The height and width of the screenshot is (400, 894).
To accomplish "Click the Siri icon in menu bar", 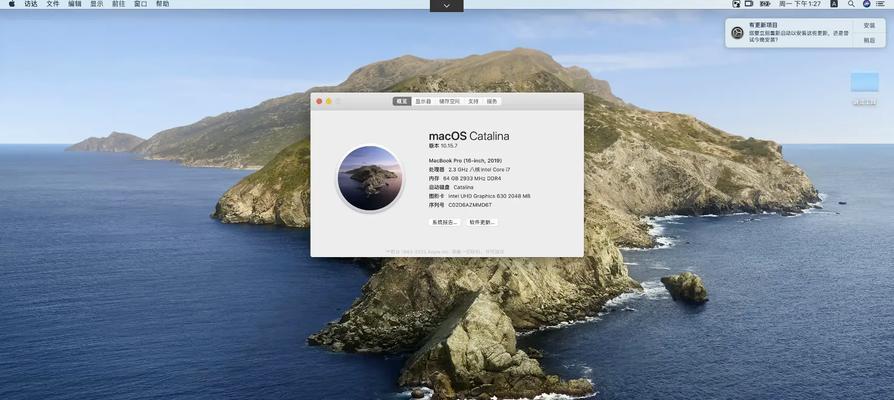I will coord(867,3).
